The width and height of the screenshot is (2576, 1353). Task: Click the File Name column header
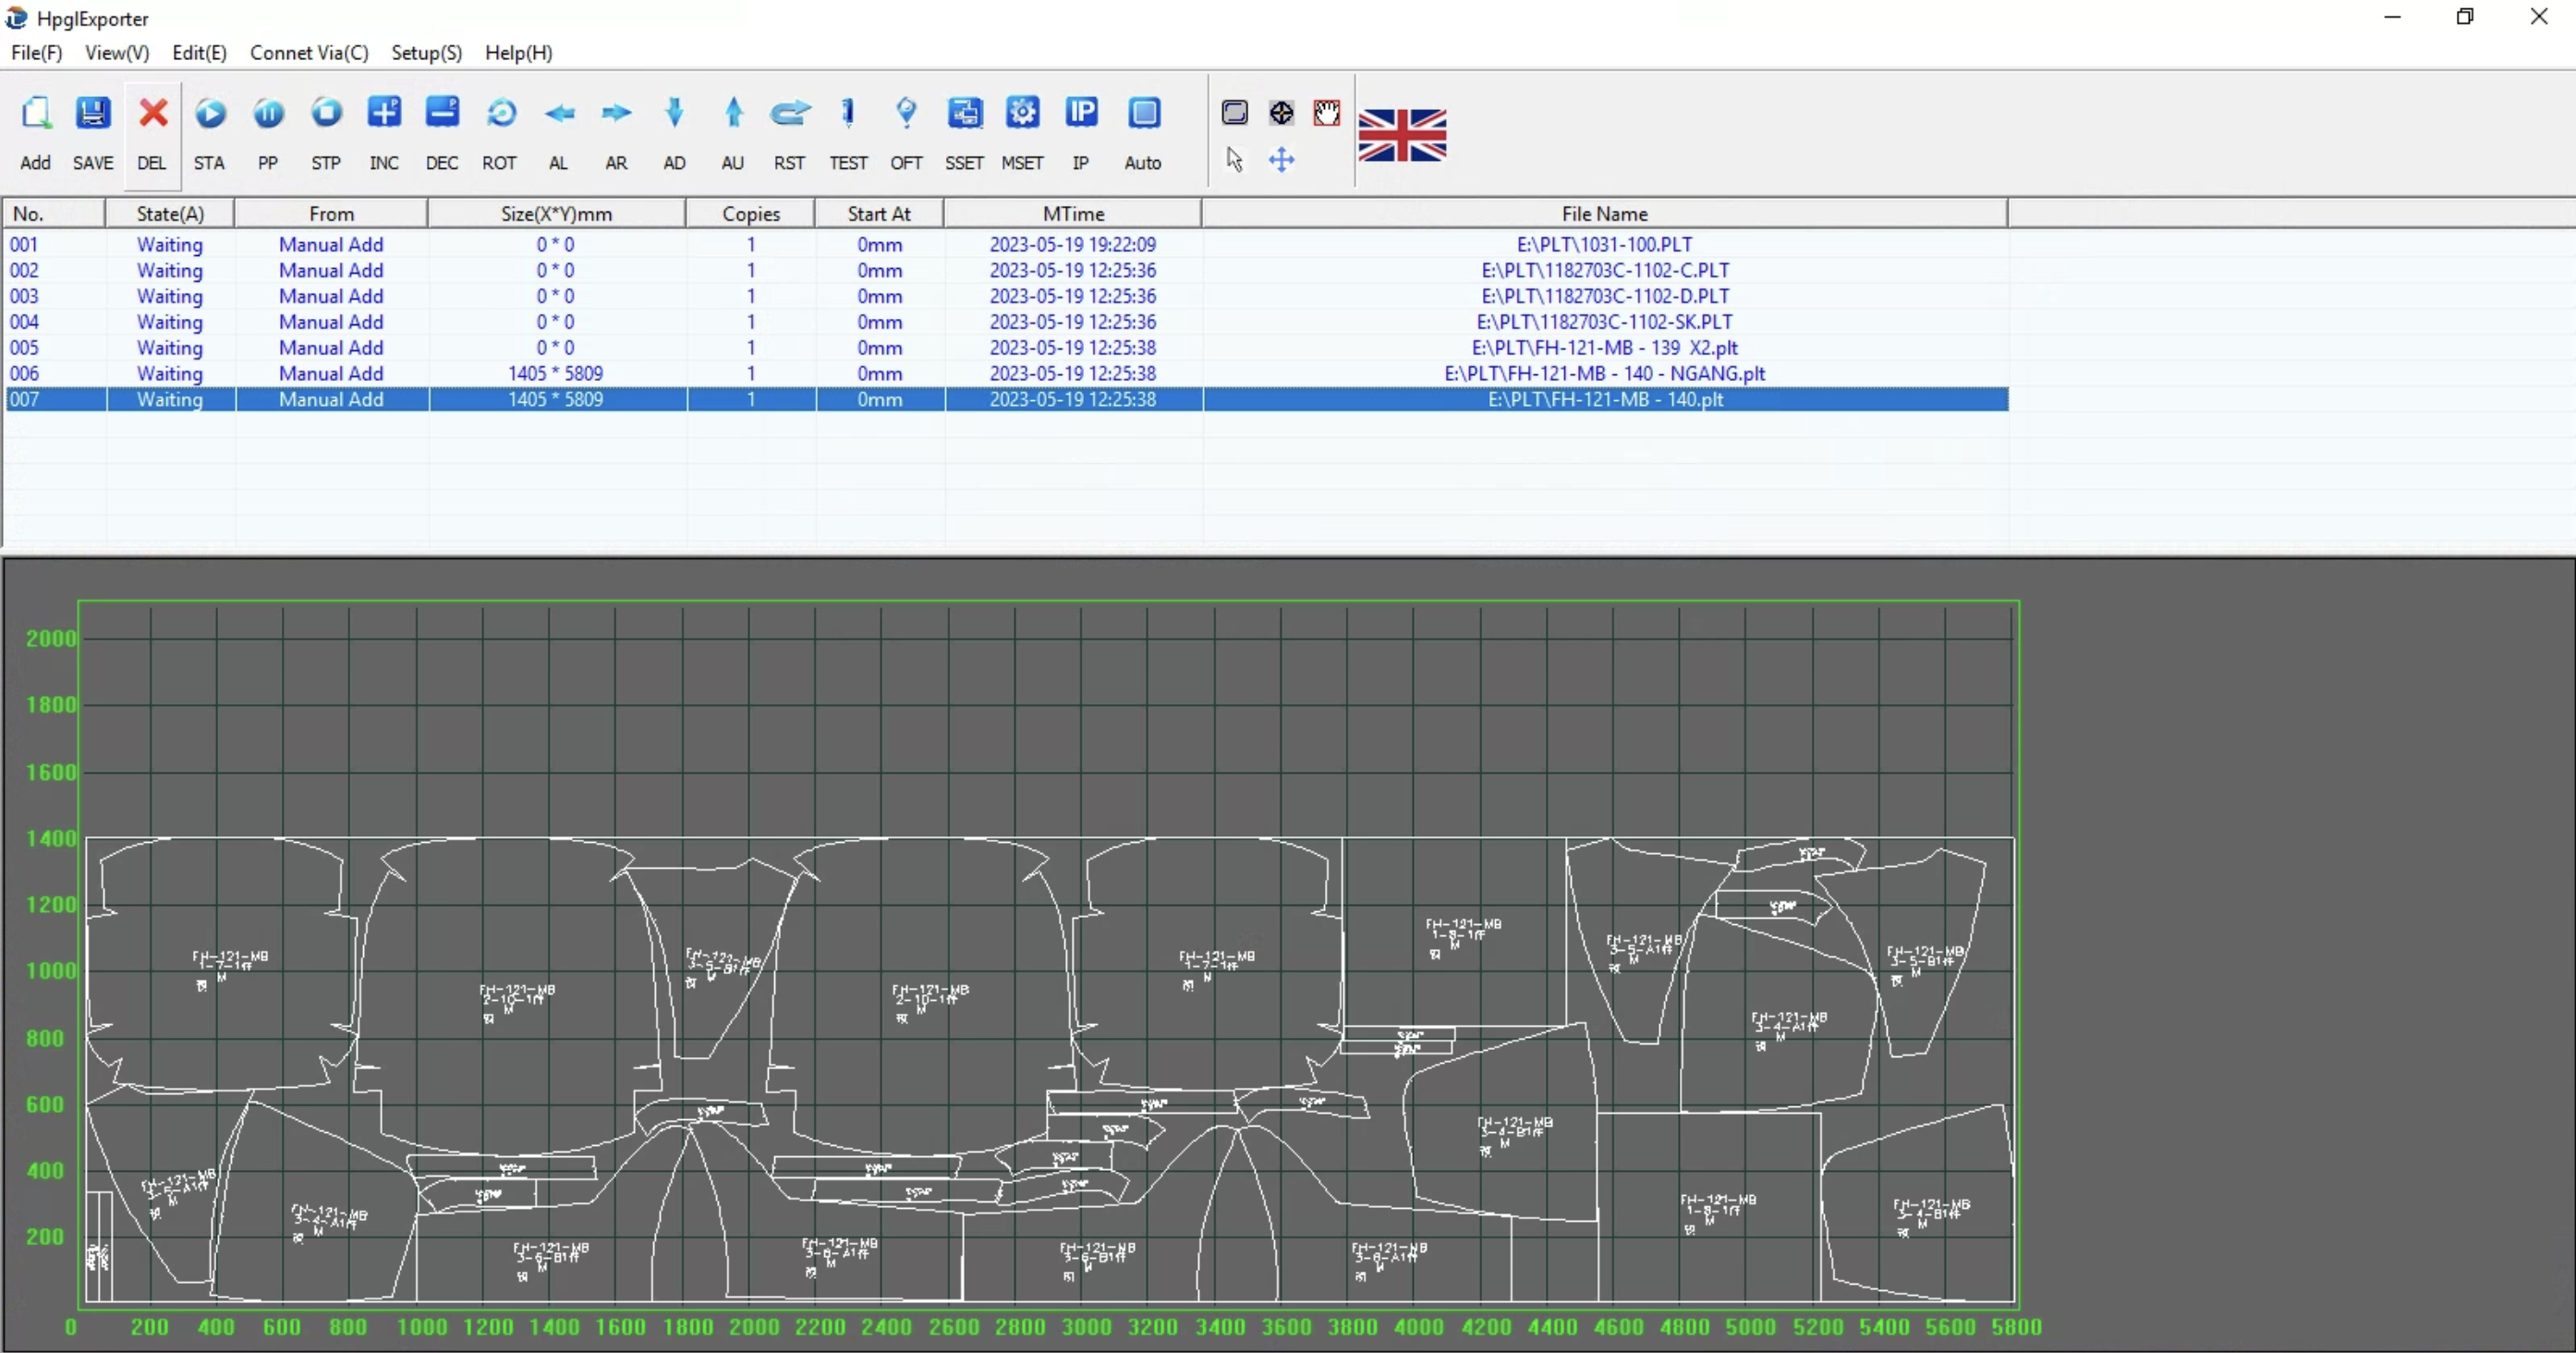tap(1605, 213)
